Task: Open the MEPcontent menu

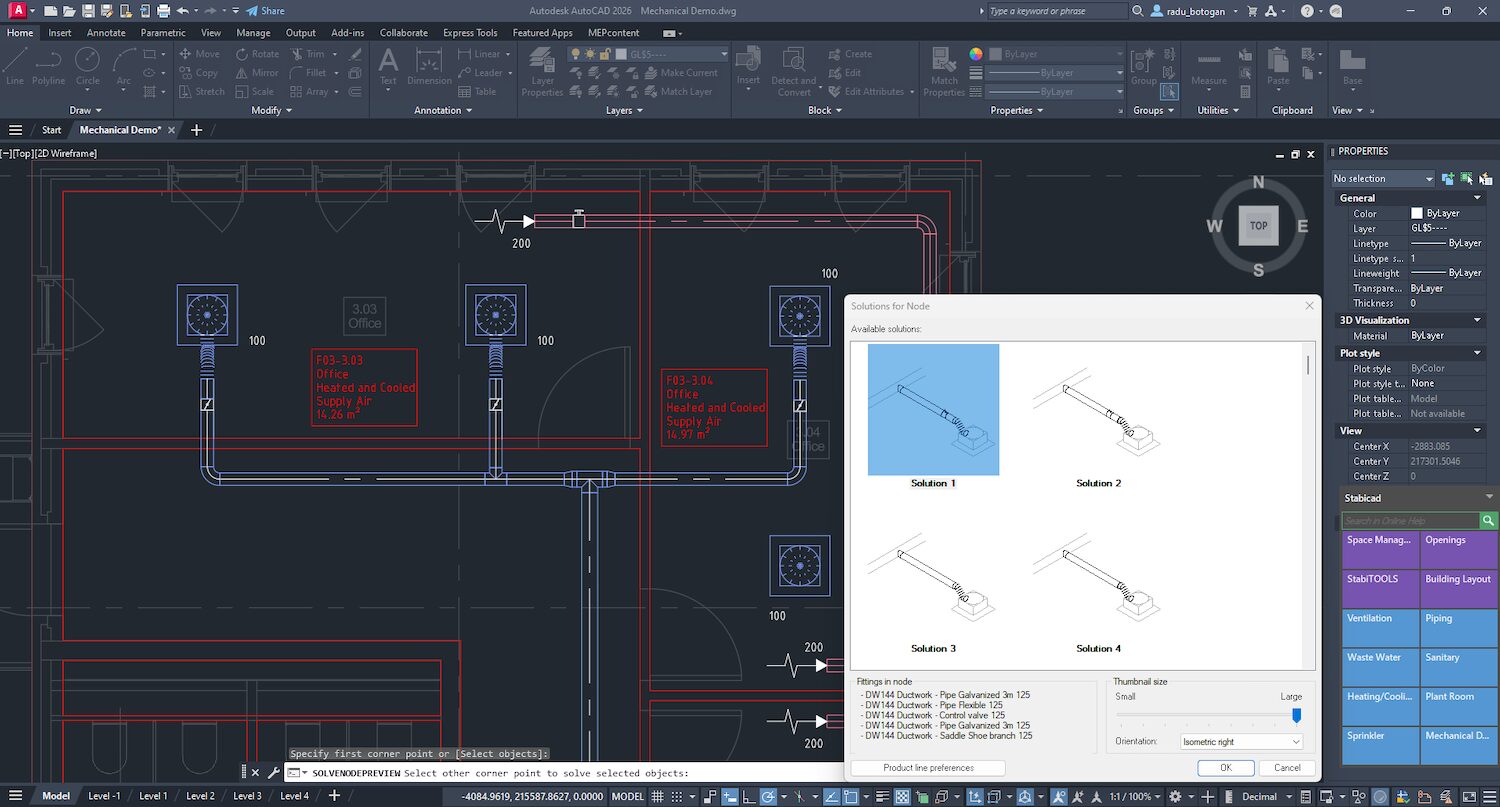Action: [x=616, y=32]
